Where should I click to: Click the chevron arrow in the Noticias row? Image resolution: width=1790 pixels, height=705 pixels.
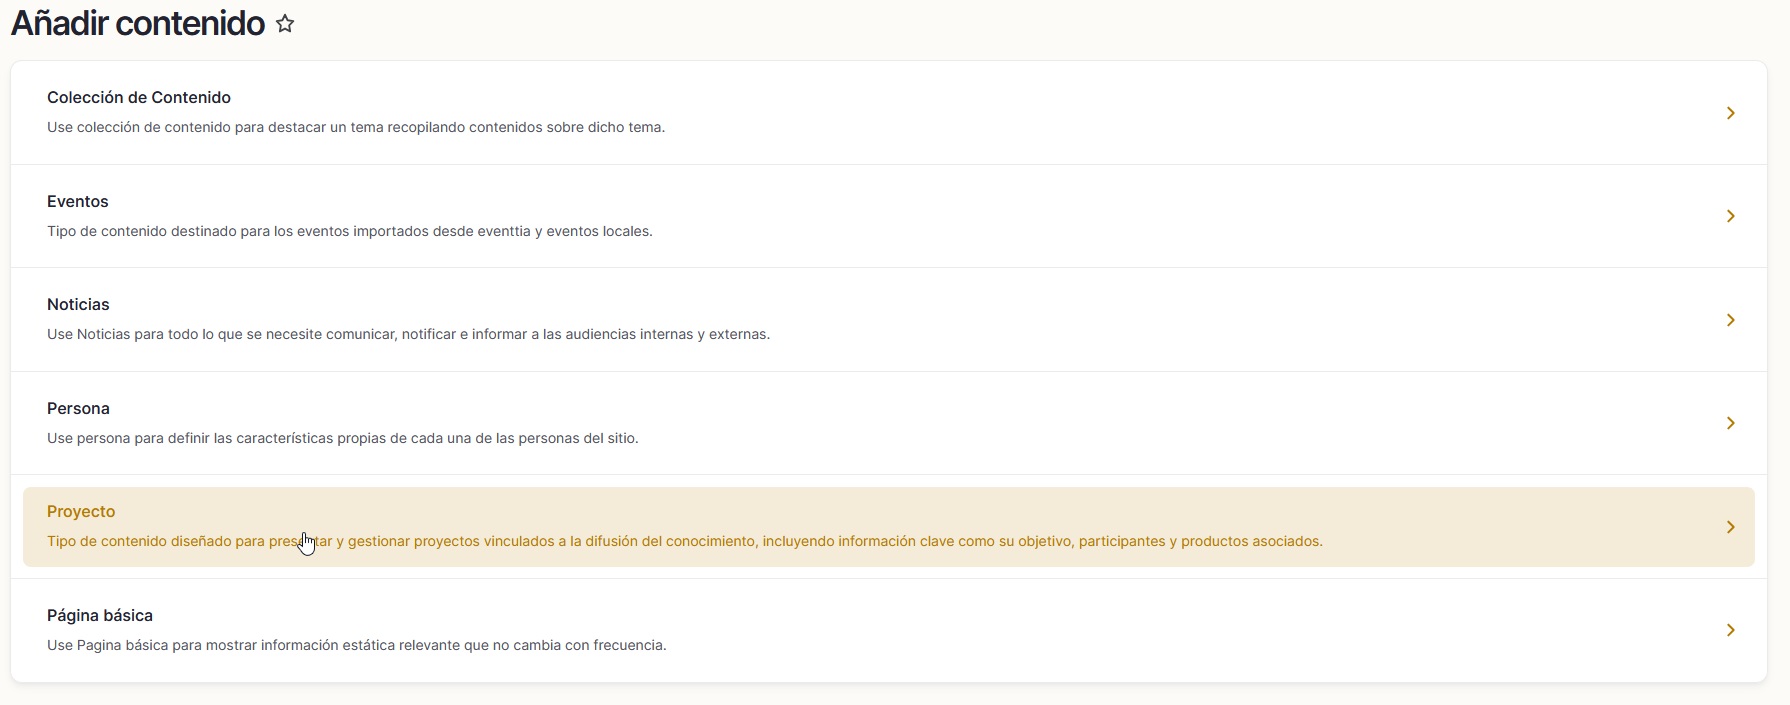point(1730,320)
